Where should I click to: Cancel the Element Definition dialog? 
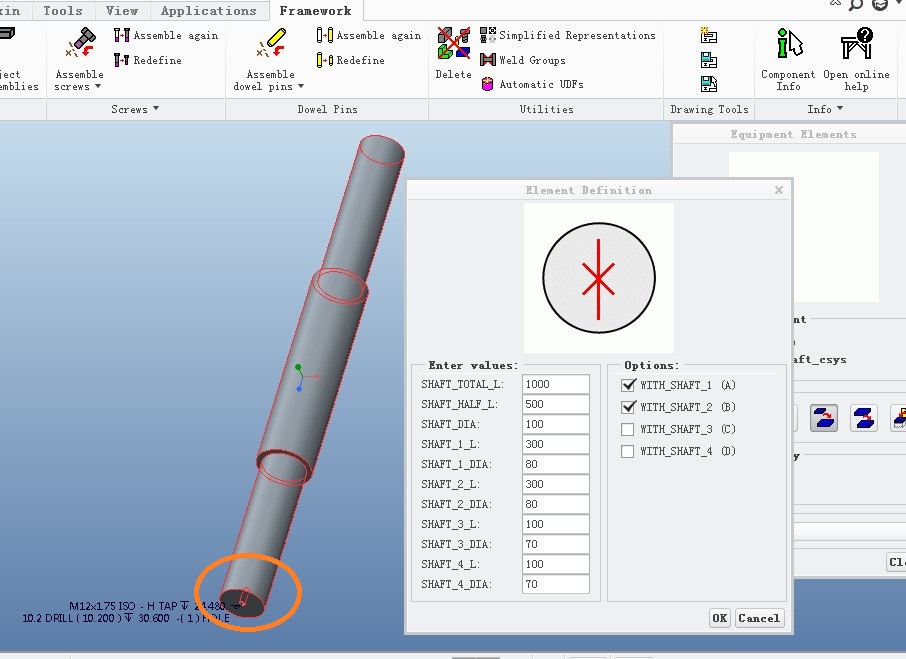pos(759,618)
